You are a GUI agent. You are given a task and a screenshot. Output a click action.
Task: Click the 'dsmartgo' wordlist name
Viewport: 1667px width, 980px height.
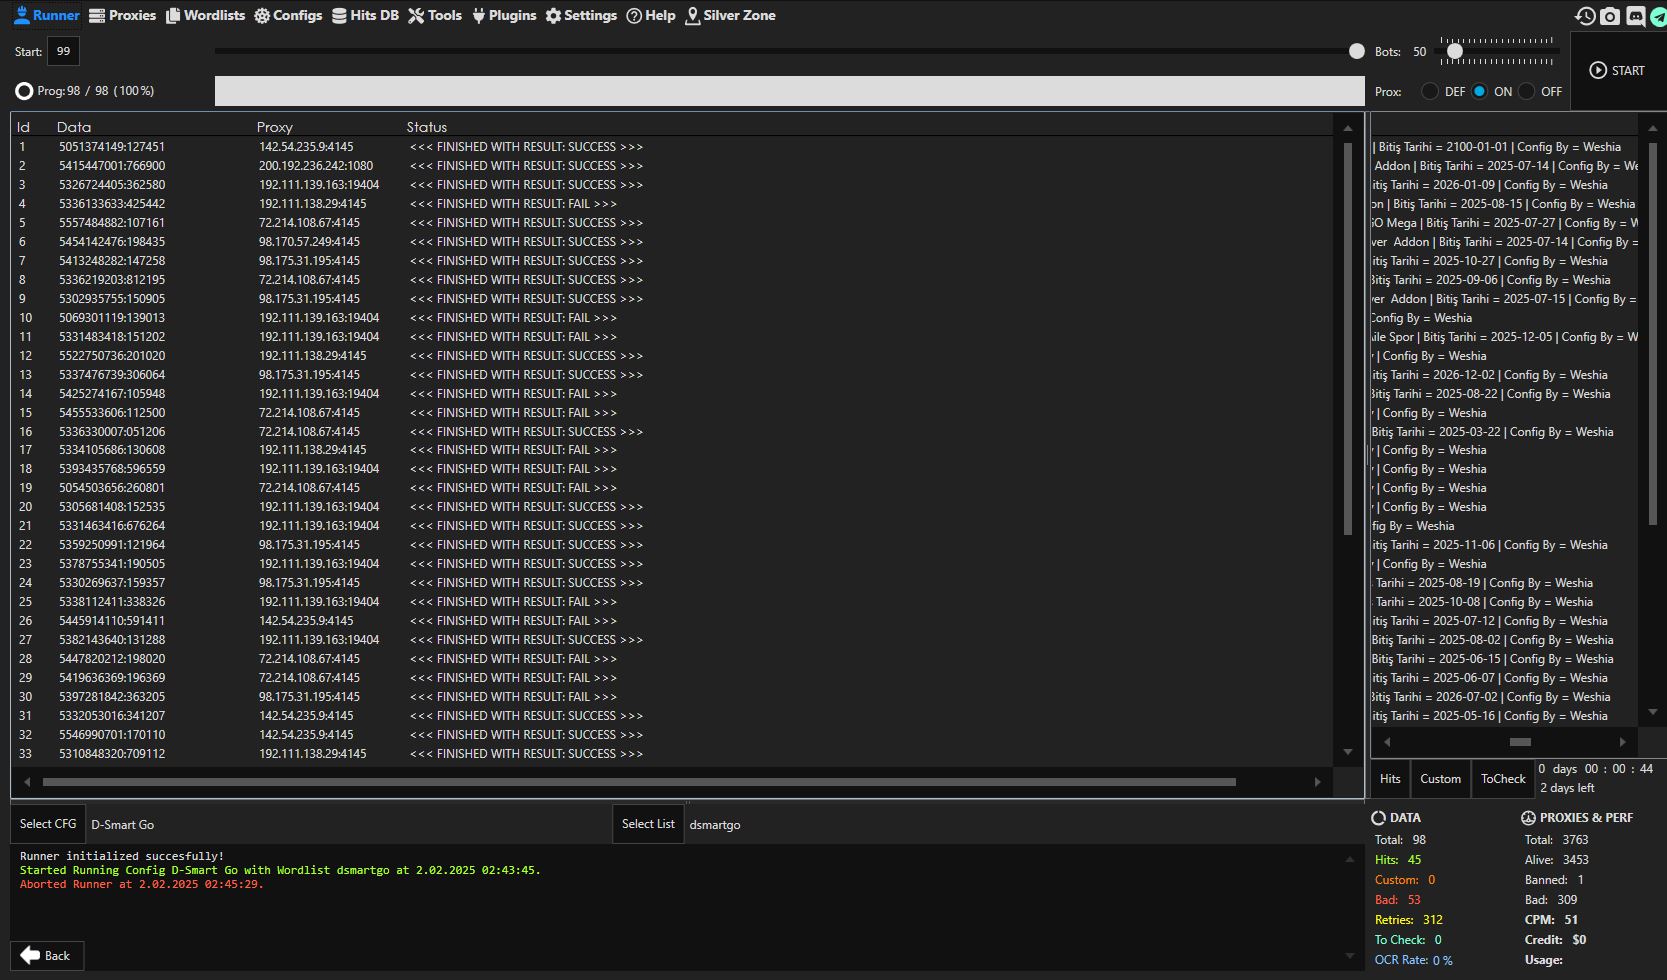tap(715, 825)
